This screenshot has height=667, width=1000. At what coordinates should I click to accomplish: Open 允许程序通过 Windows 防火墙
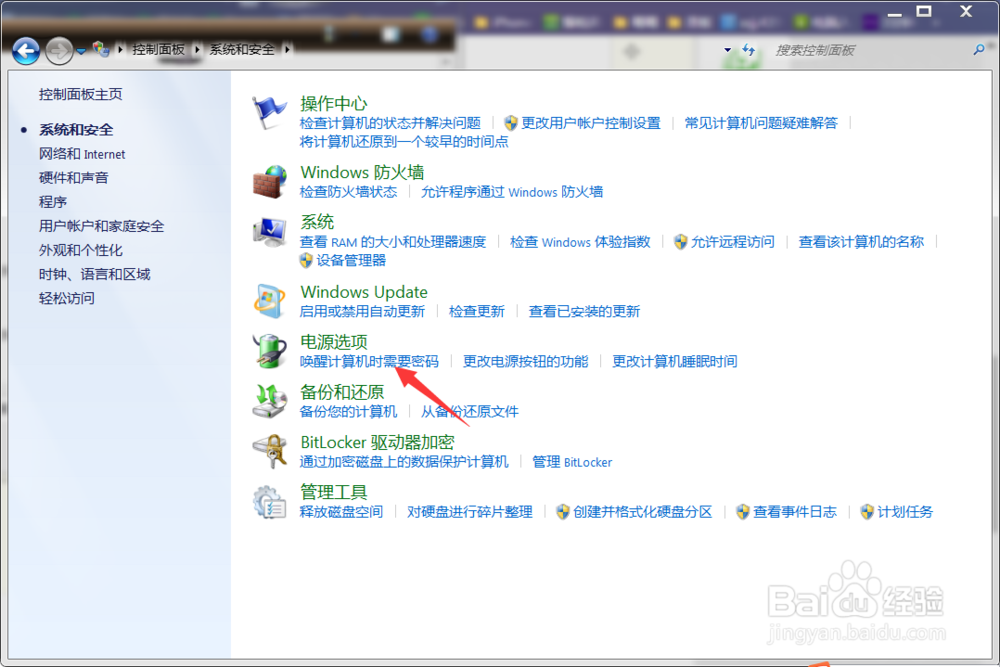512,192
